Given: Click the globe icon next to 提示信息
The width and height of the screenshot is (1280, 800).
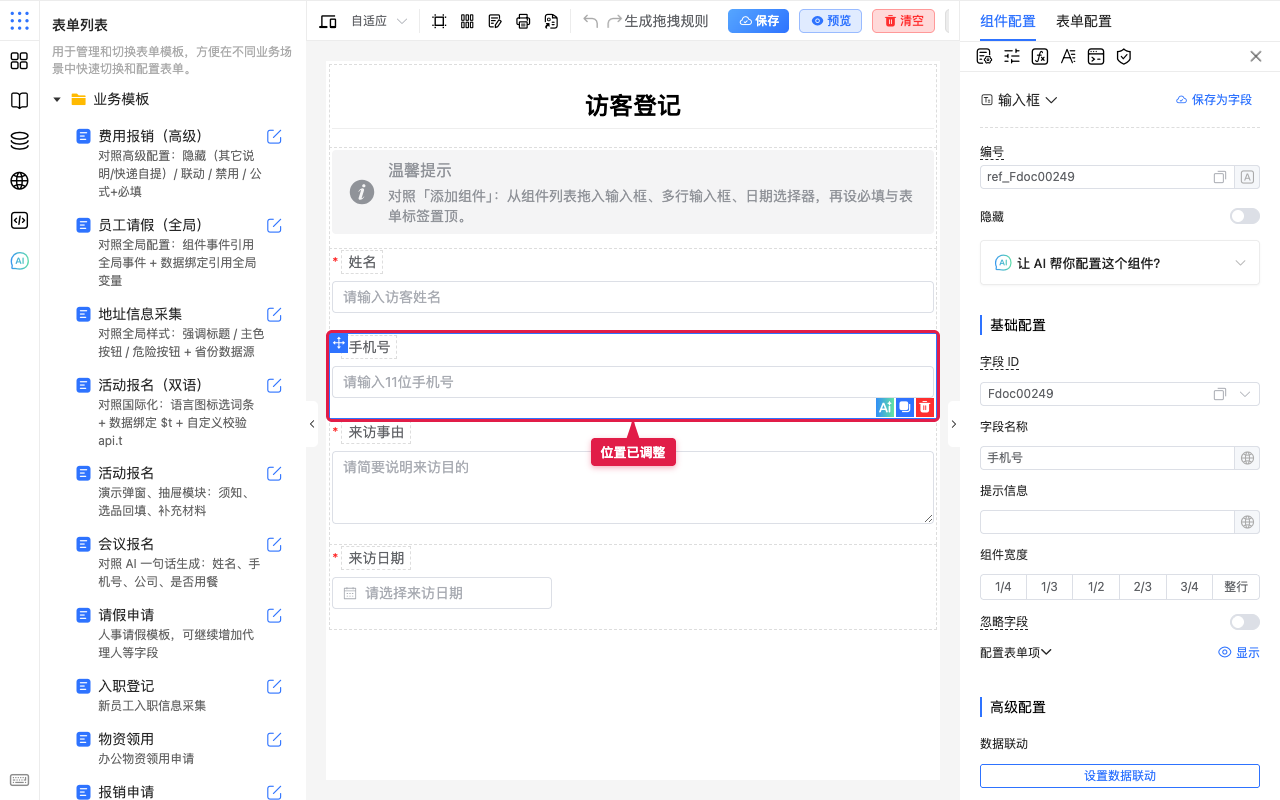Looking at the screenshot, I should coord(1247,522).
